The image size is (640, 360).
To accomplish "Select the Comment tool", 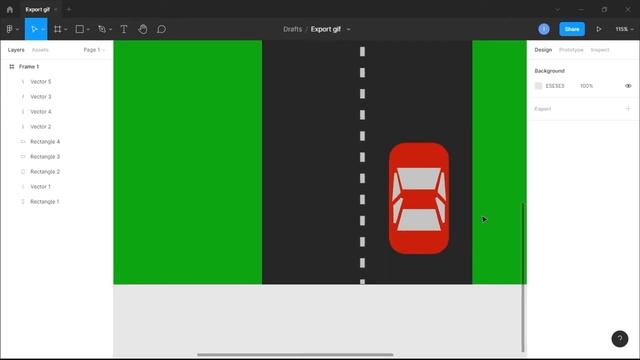I will coord(161,29).
